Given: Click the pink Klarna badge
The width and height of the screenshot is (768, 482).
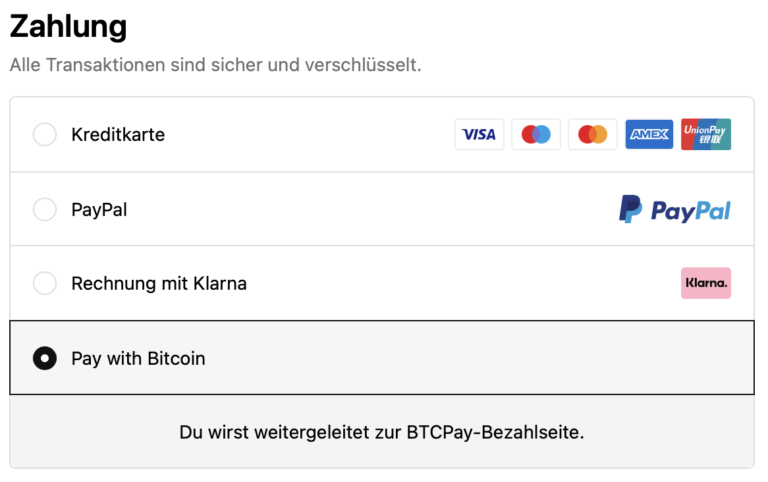Looking at the screenshot, I should pos(706,283).
